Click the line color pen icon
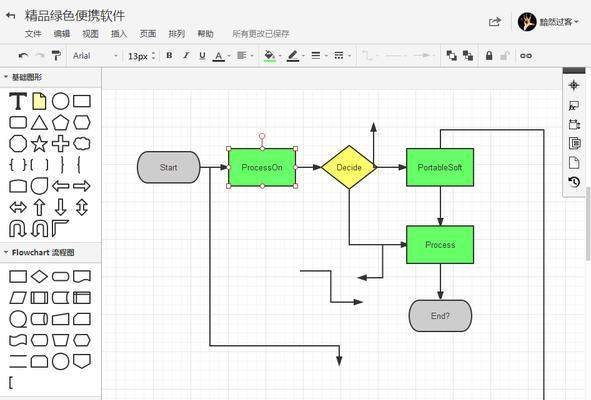The image size is (591, 400). click(x=293, y=56)
